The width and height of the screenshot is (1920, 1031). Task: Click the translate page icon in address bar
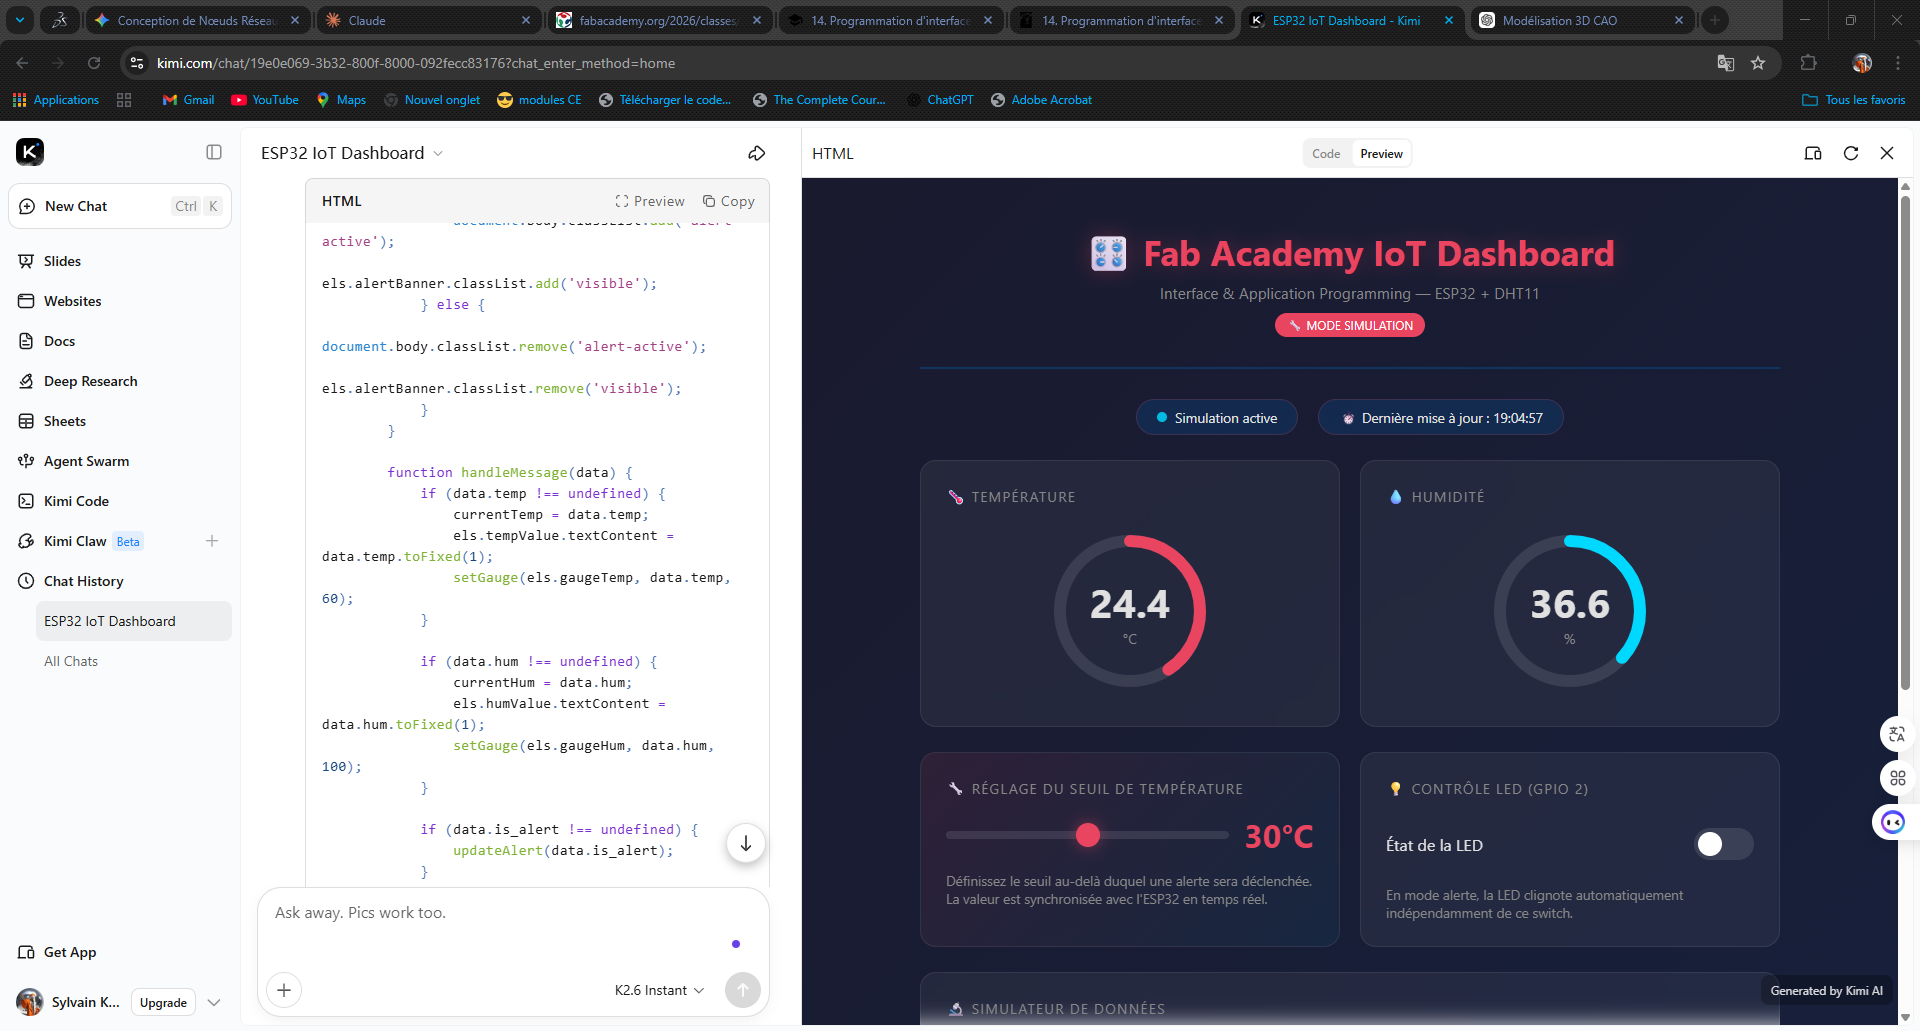point(1725,63)
